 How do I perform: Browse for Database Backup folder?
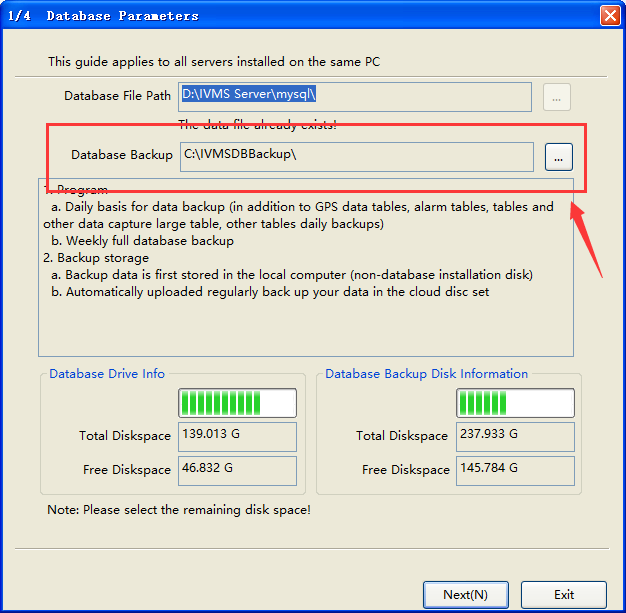(559, 157)
